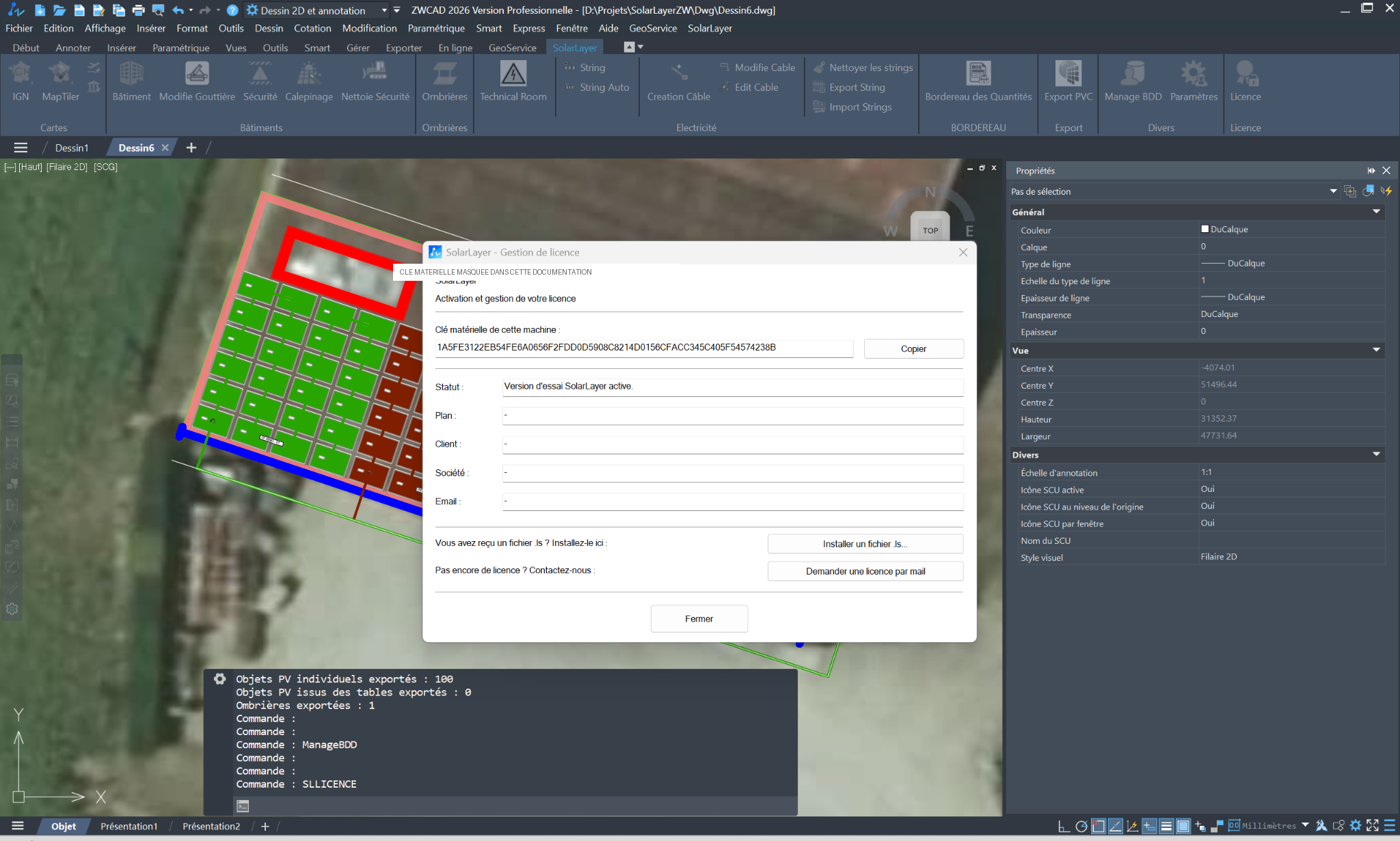1400x841 pixels.
Task: Click the TOP face of view cube
Action: pos(930,230)
